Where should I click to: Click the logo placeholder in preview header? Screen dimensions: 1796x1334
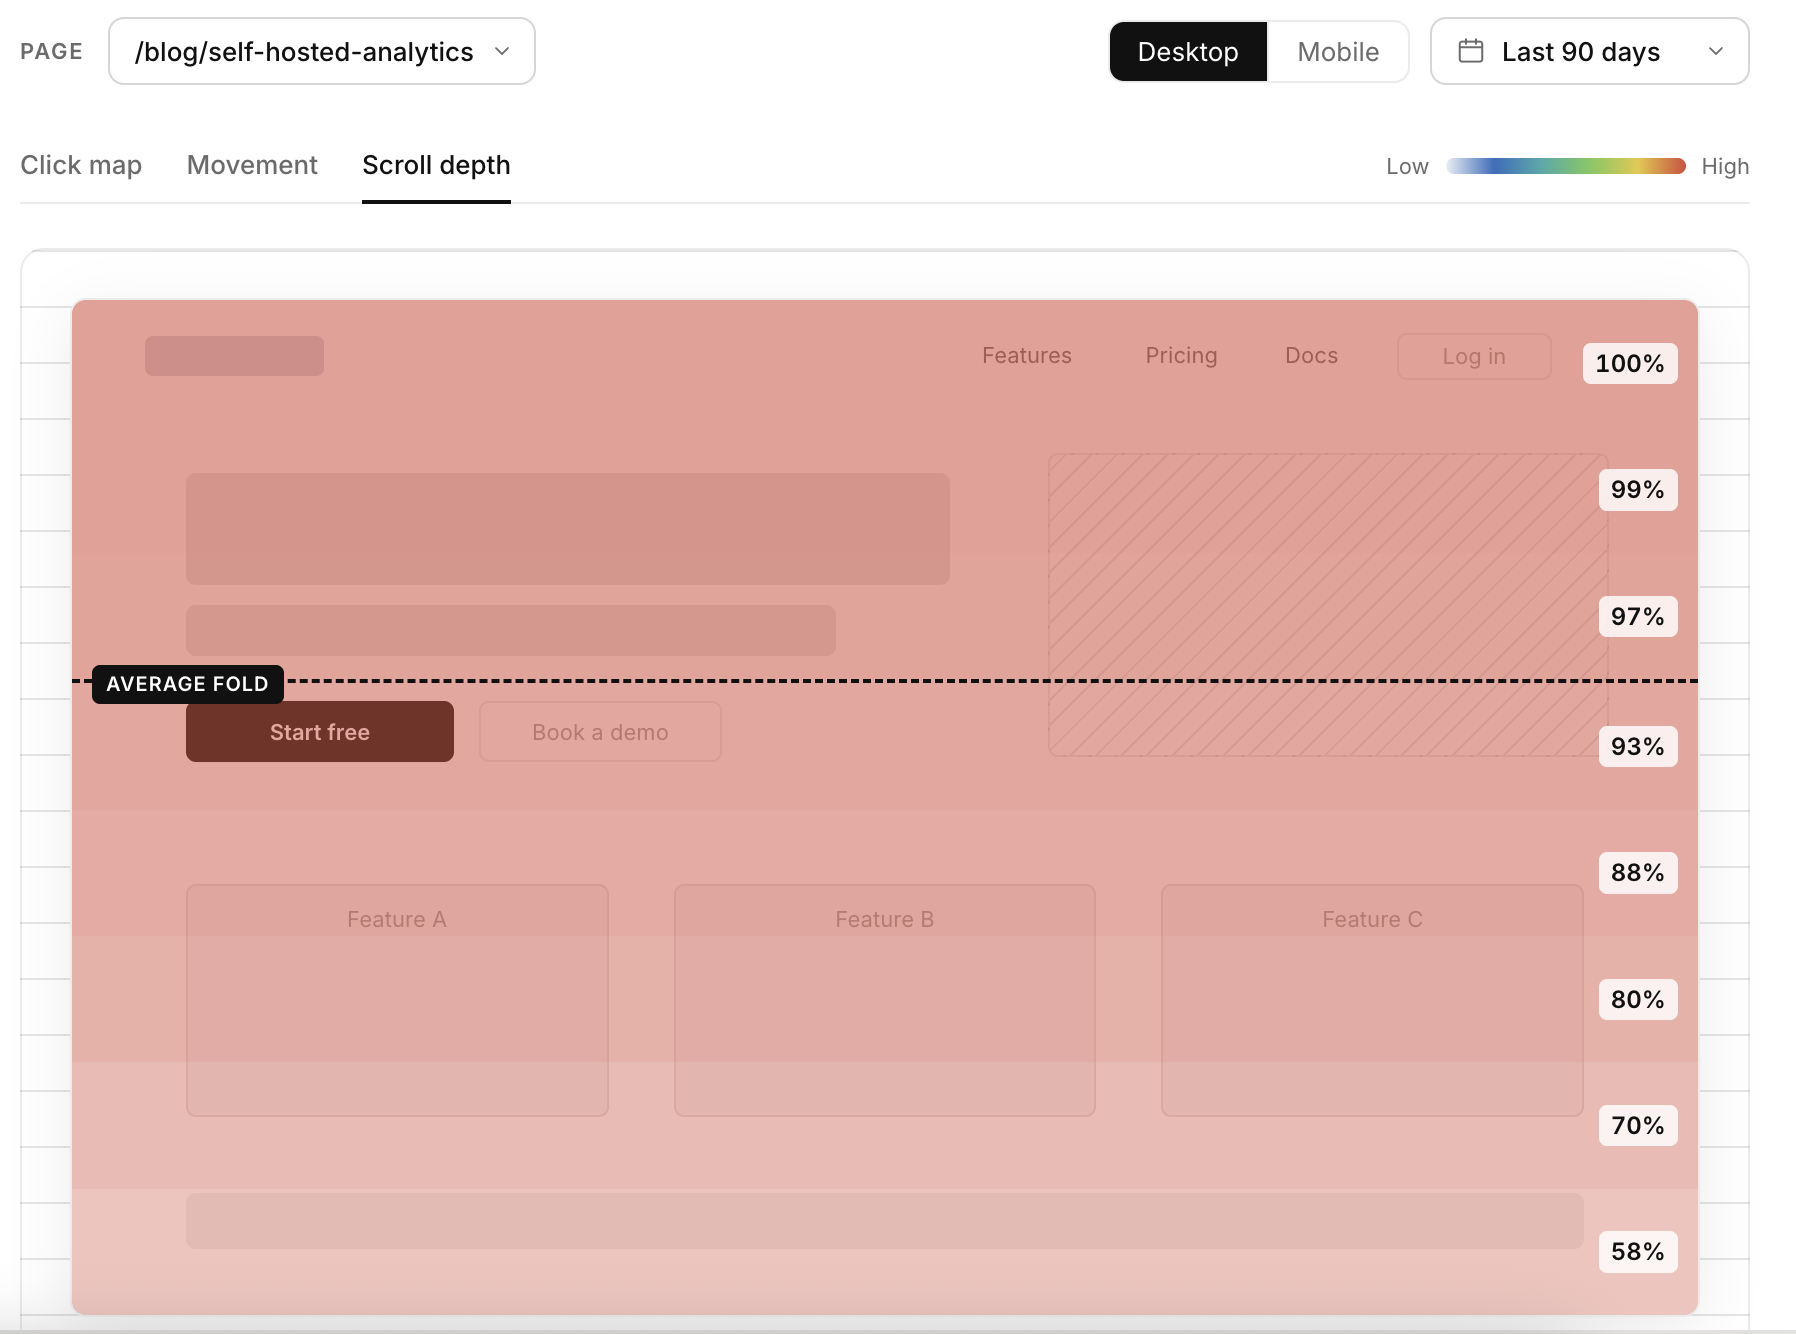coord(234,356)
